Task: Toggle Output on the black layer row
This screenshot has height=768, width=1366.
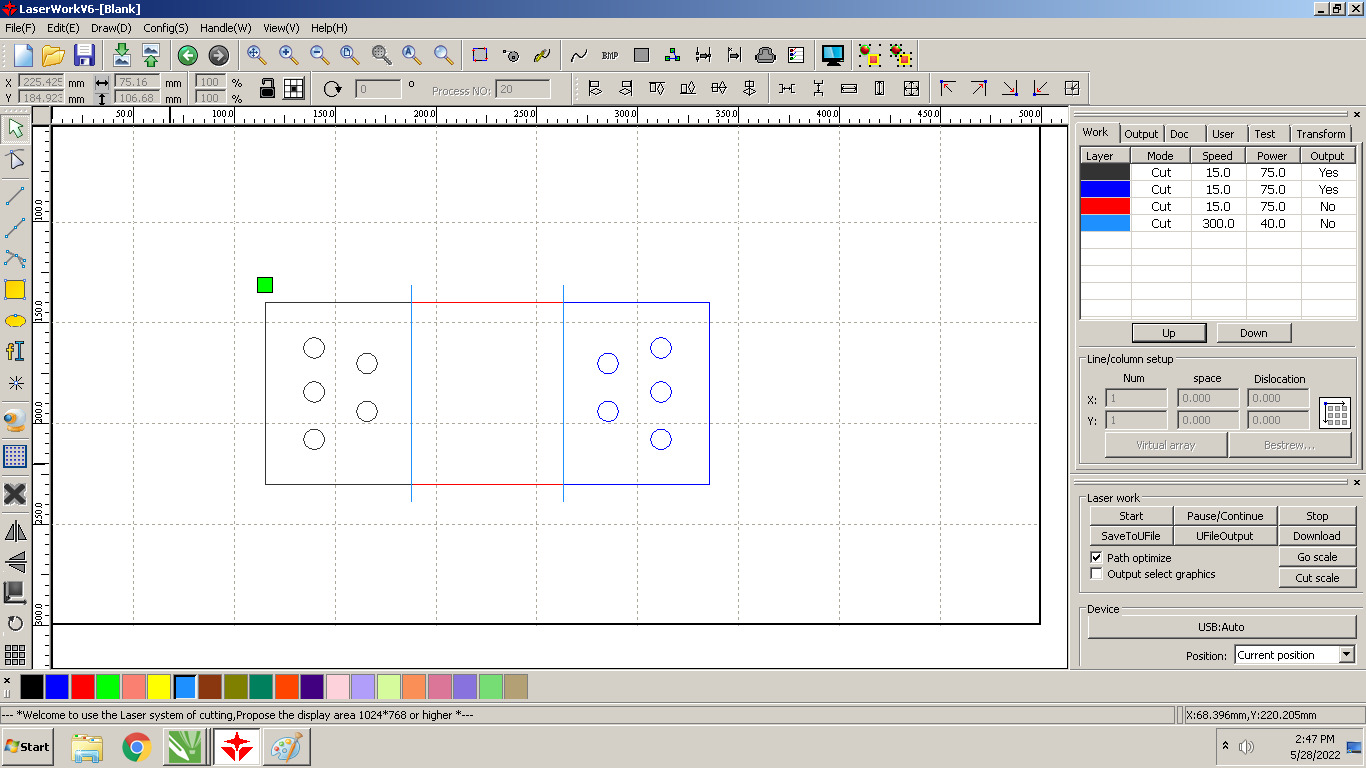Action: (1328, 172)
